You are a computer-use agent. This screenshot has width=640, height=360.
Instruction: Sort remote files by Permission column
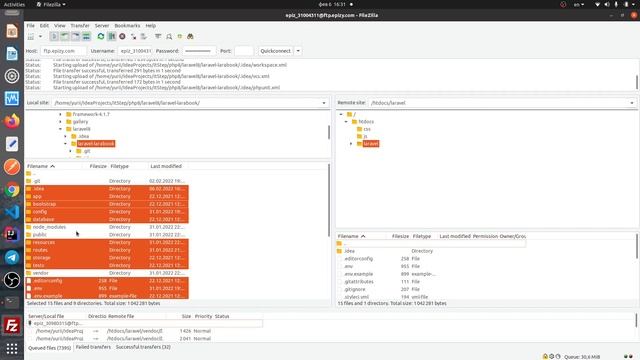[485, 236]
